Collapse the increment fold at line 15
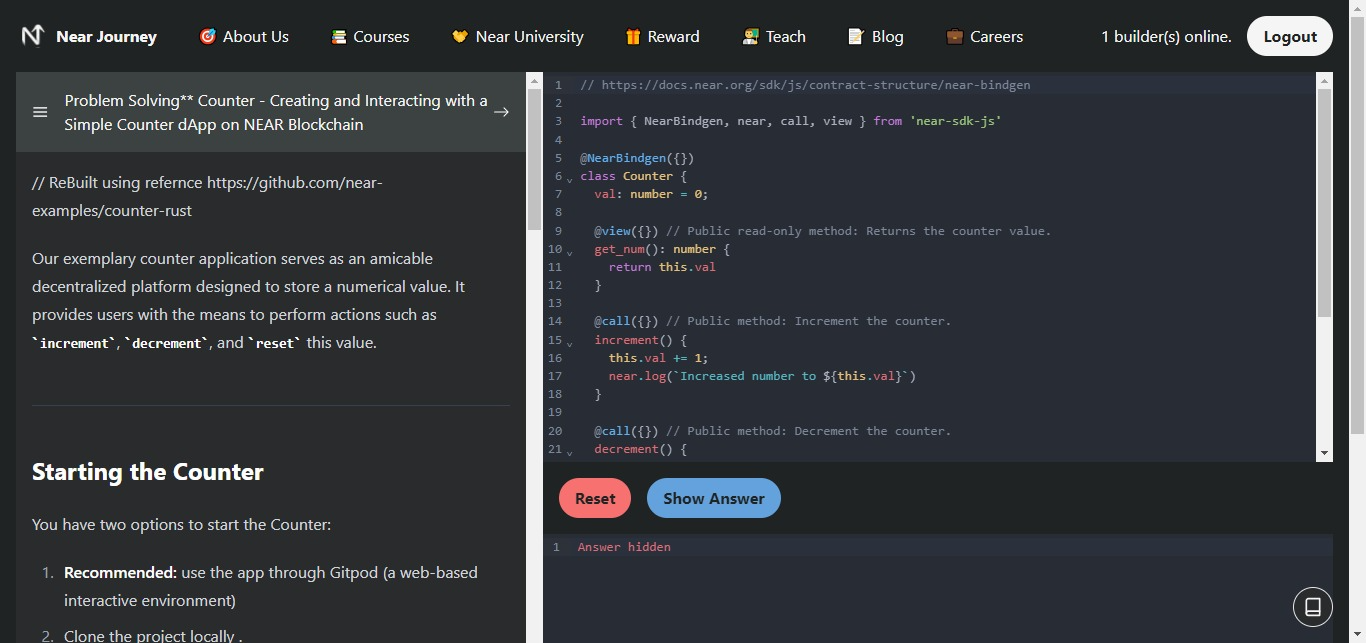The height and width of the screenshot is (643, 1366). [x=570, y=343]
